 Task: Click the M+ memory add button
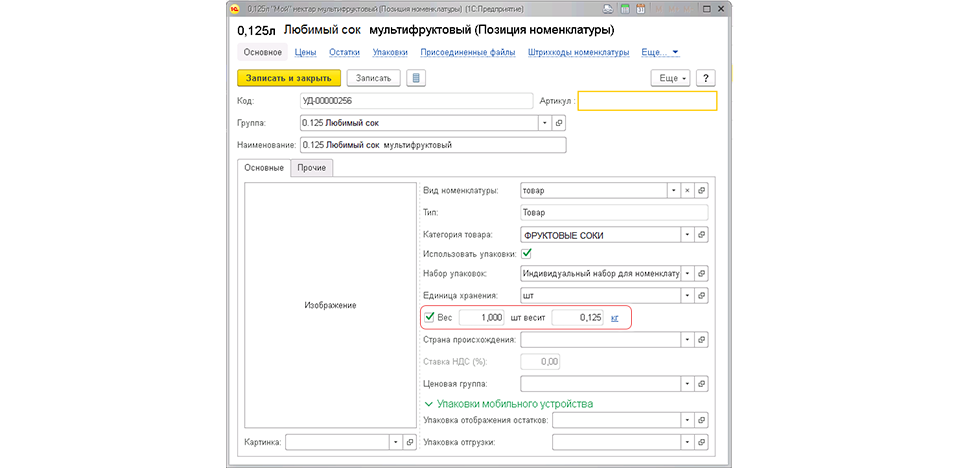[x=674, y=10]
